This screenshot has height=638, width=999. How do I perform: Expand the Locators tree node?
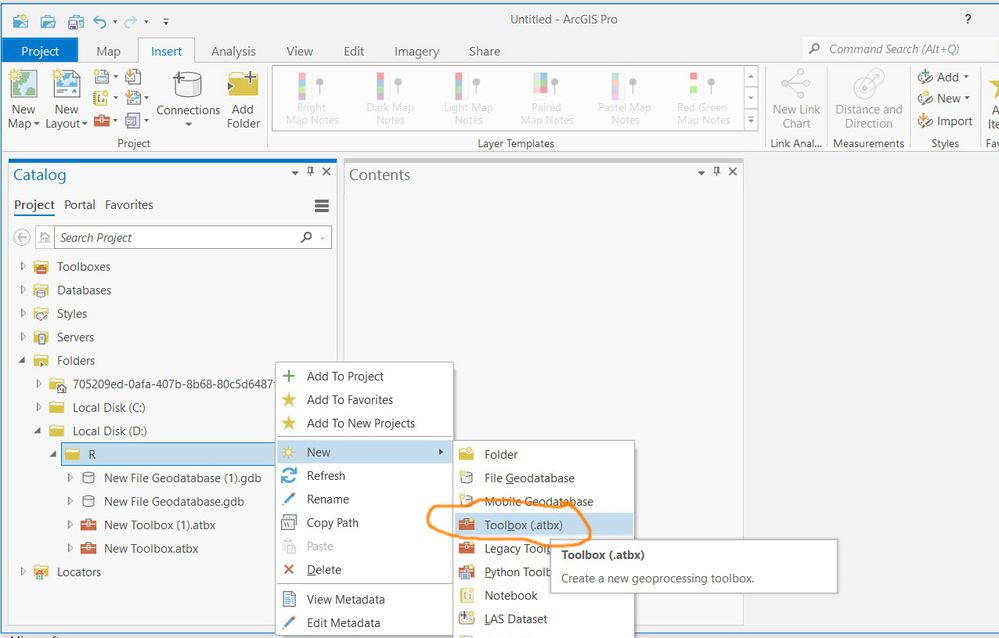pos(23,571)
